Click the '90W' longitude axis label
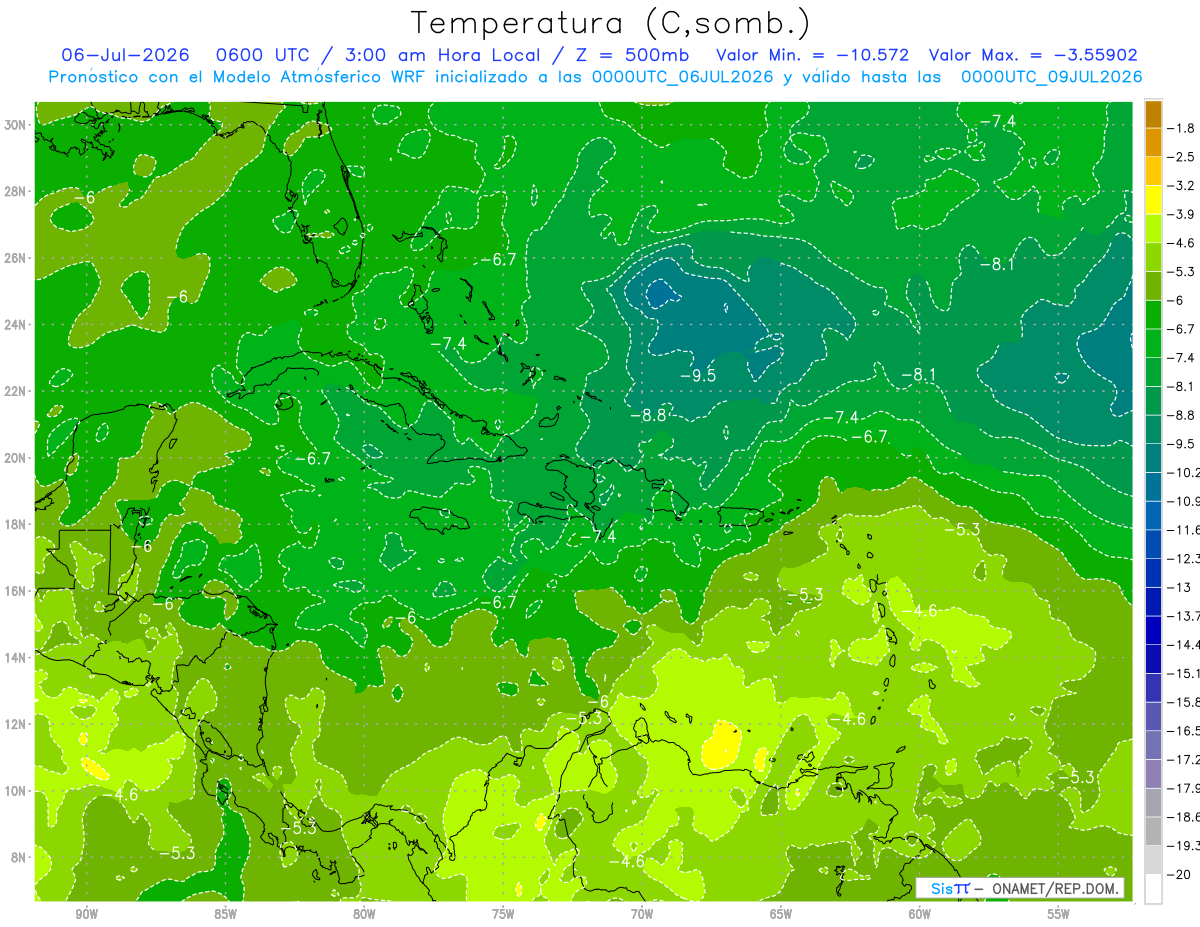This screenshot has height=927, width=1200. tap(86, 914)
